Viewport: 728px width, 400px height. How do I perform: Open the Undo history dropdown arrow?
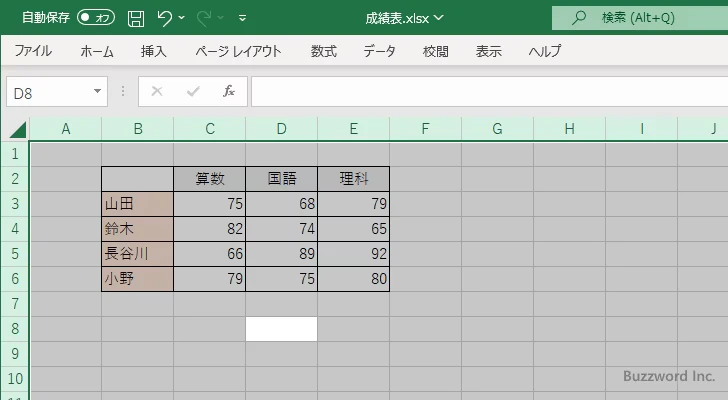tap(182, 18)
